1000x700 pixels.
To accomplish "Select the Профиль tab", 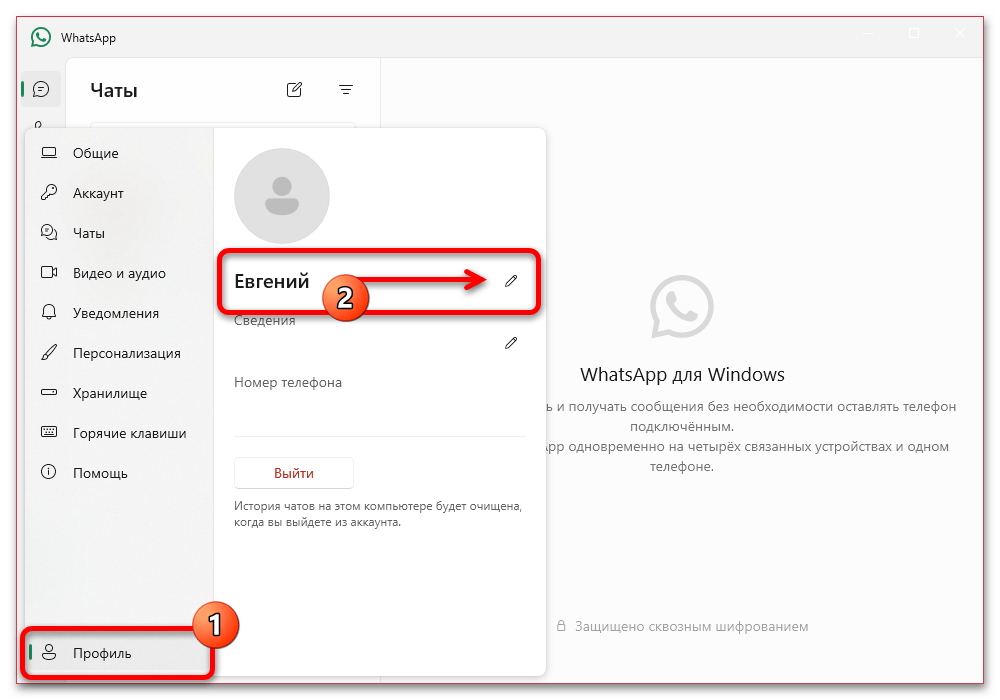I will [119, 653].
